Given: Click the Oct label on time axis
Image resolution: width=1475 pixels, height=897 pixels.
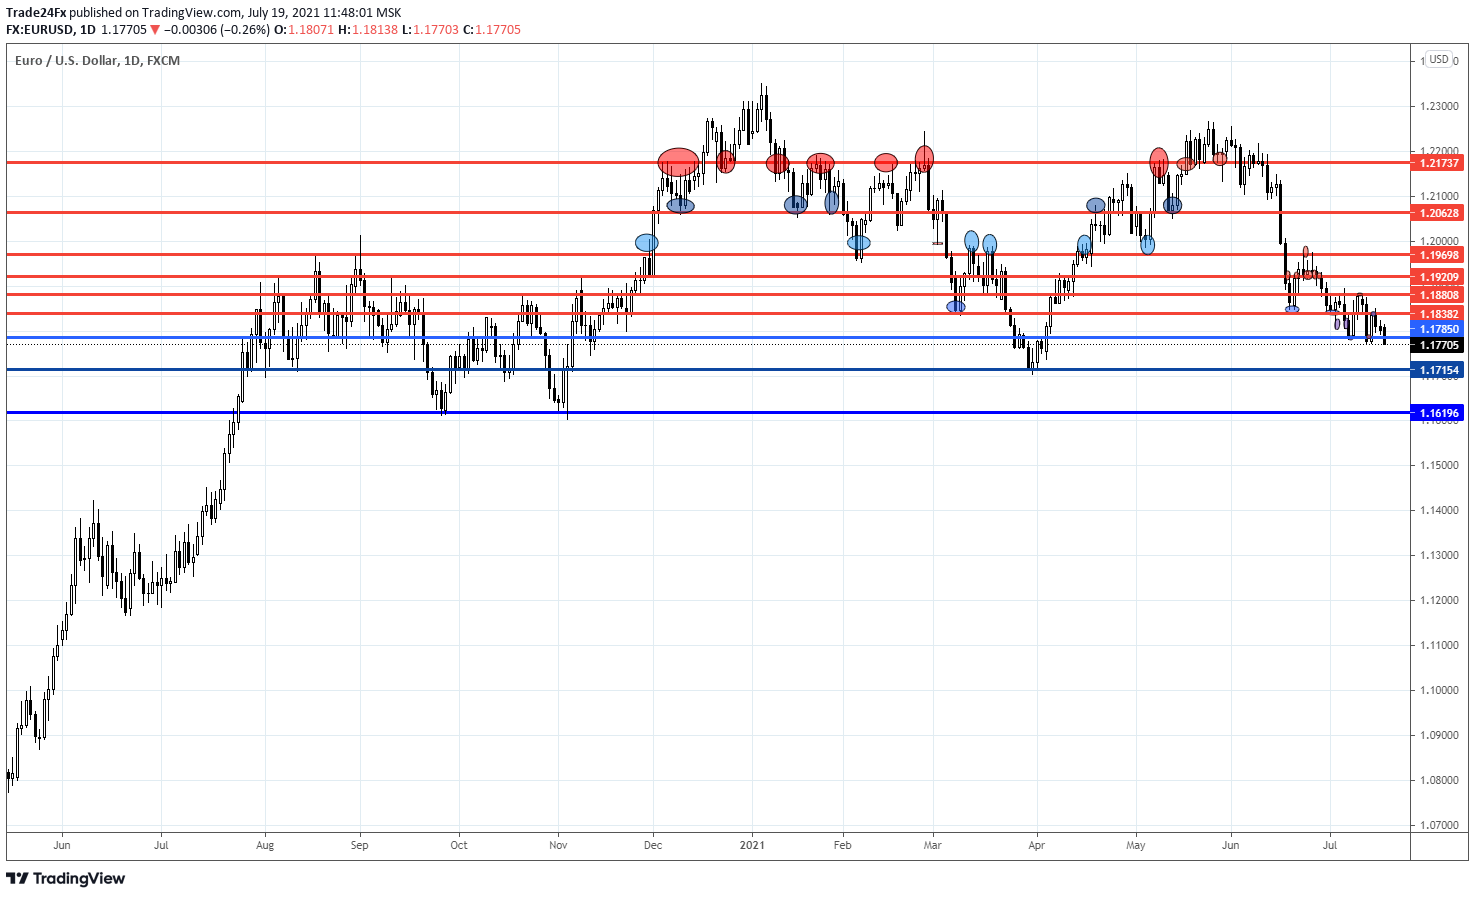Looking at the screenshot, I should pos(459,845).
